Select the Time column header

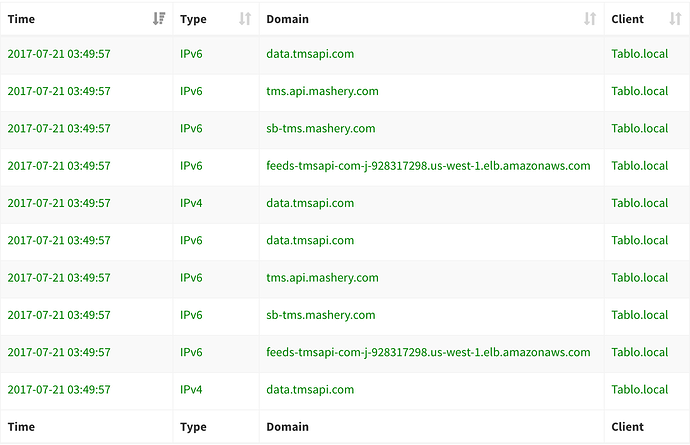[x=21, y=19]
